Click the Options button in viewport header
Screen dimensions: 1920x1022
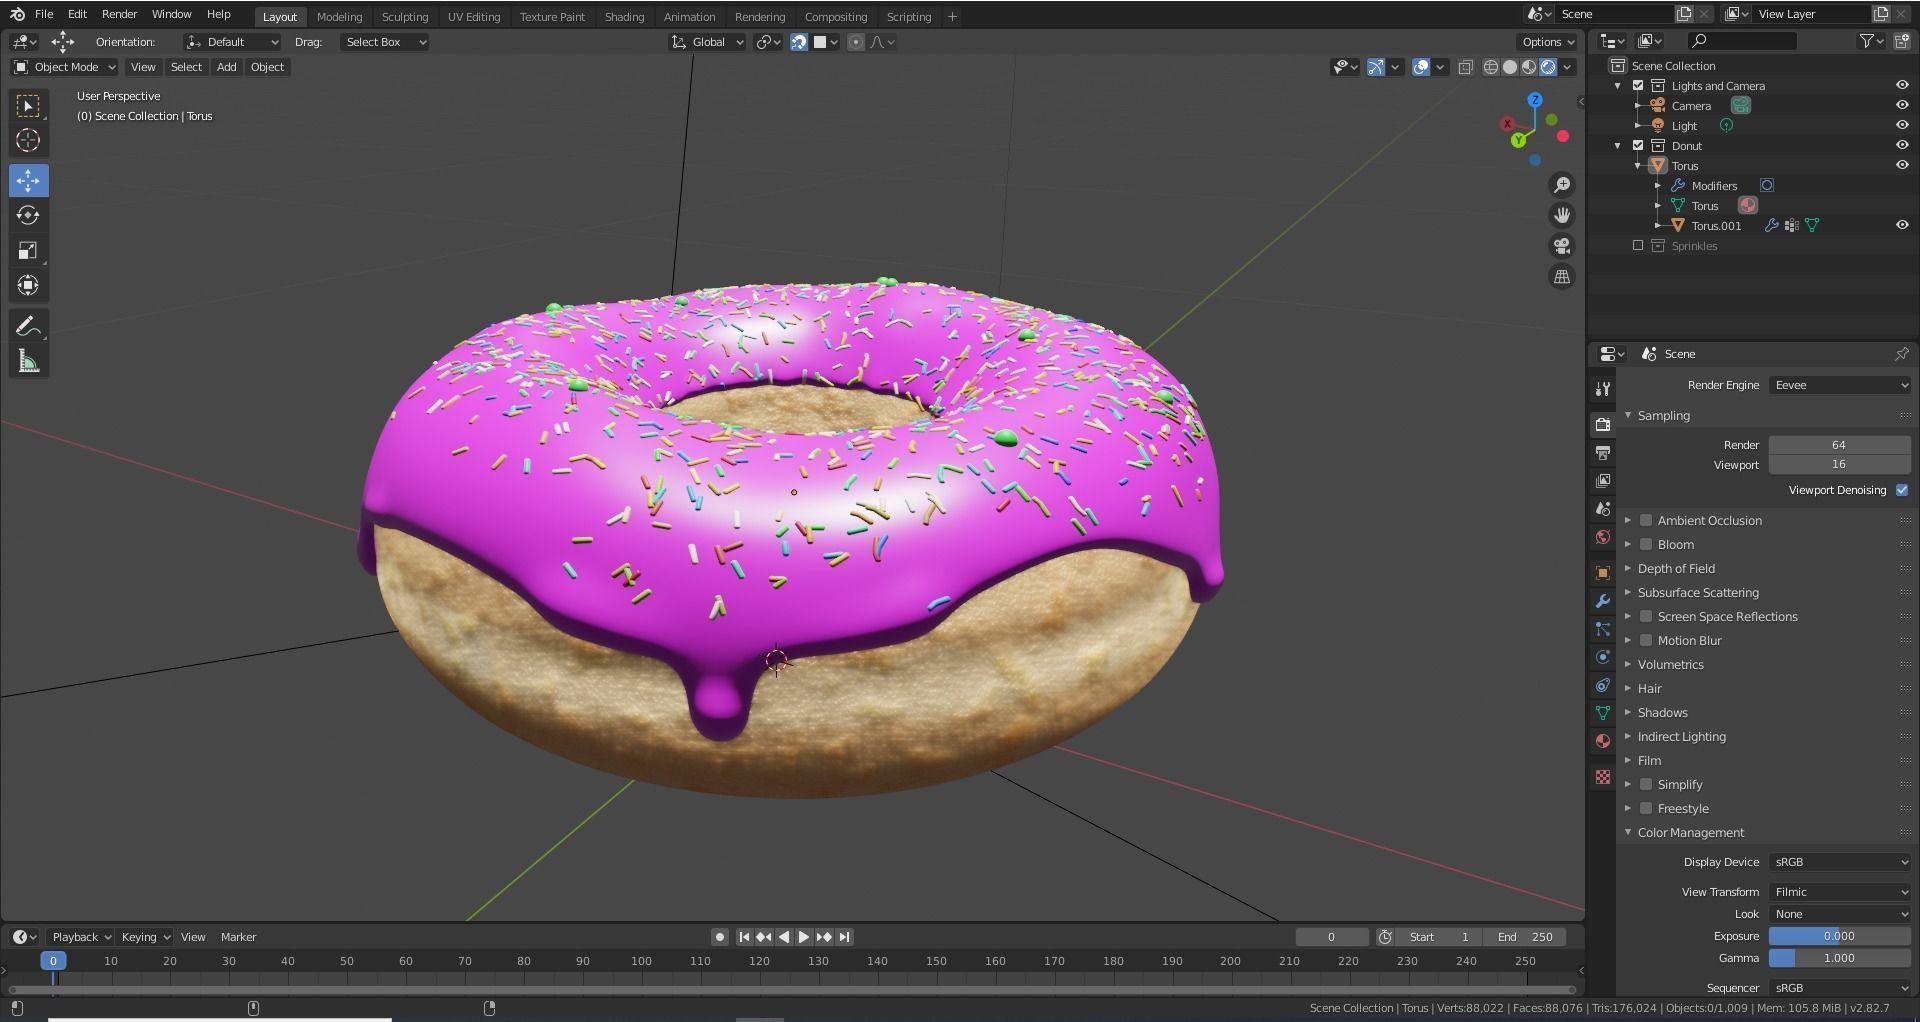1547,42
